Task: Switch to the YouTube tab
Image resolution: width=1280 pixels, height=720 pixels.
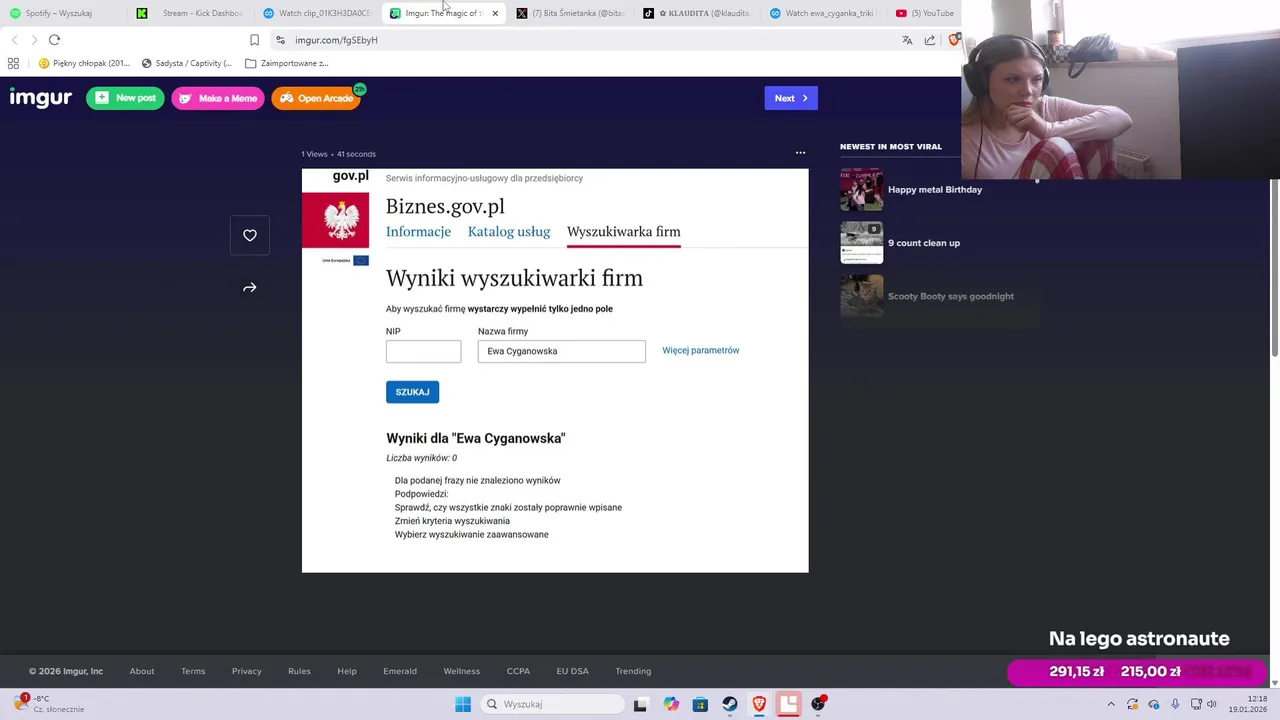Action: click(x=925, y=13)
